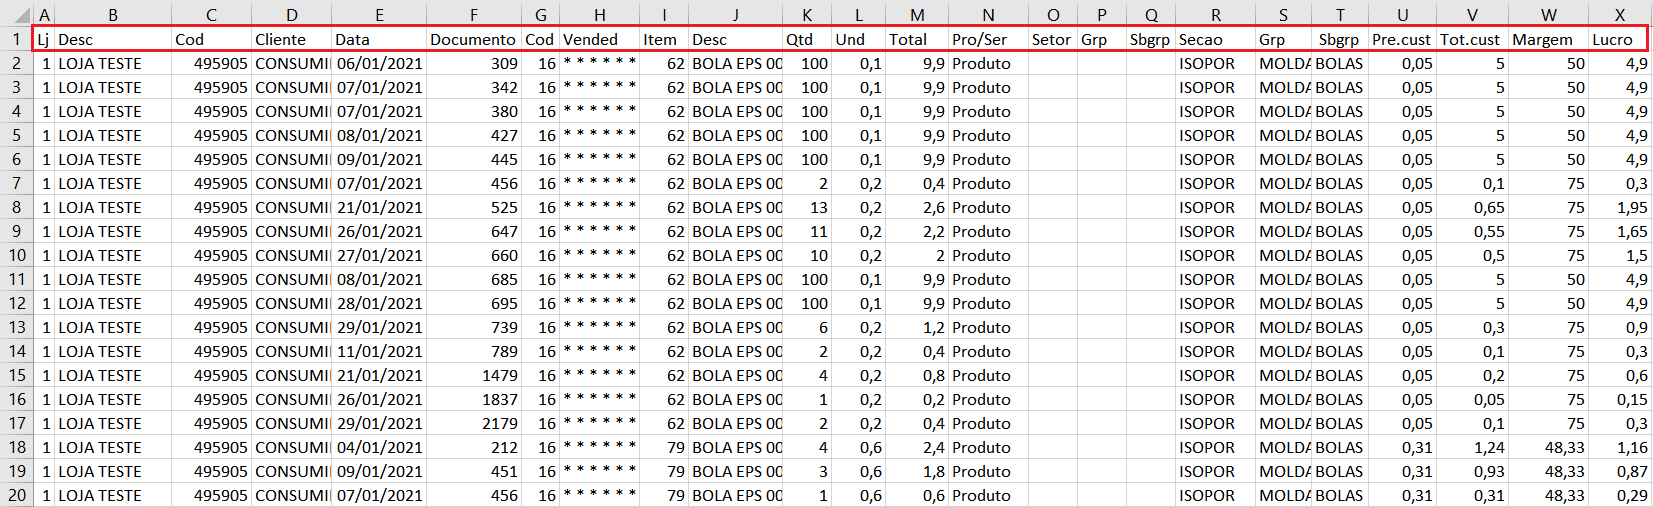Select the cell with document number 2179
1653x507 pixels.
tap(474, 423)
